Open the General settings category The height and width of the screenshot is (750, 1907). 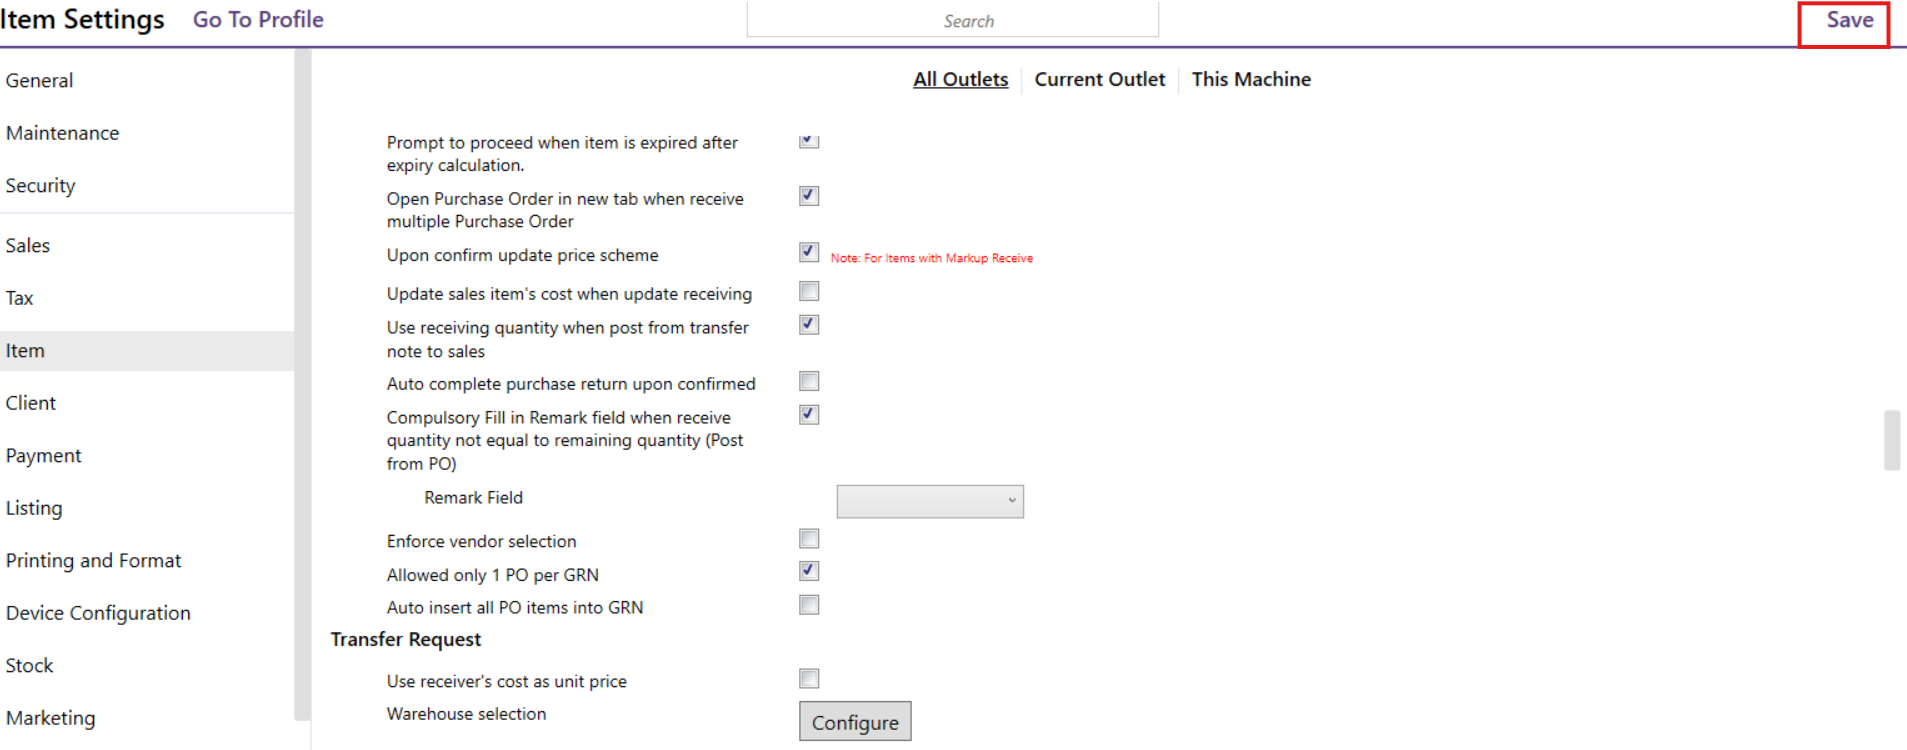(40, 81)
